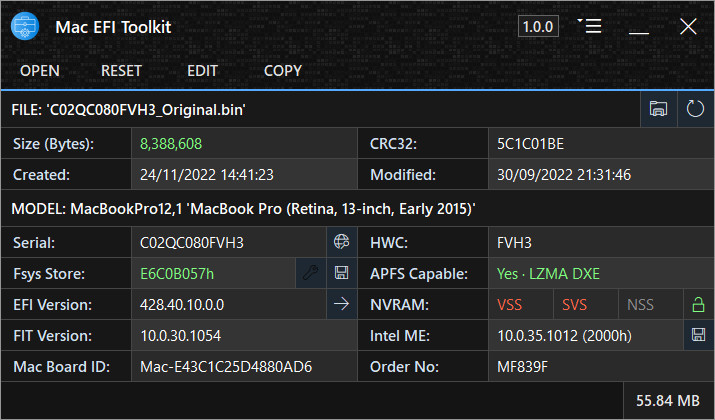
Task: Select the RESET menu item
Action: tap(121, 71)
